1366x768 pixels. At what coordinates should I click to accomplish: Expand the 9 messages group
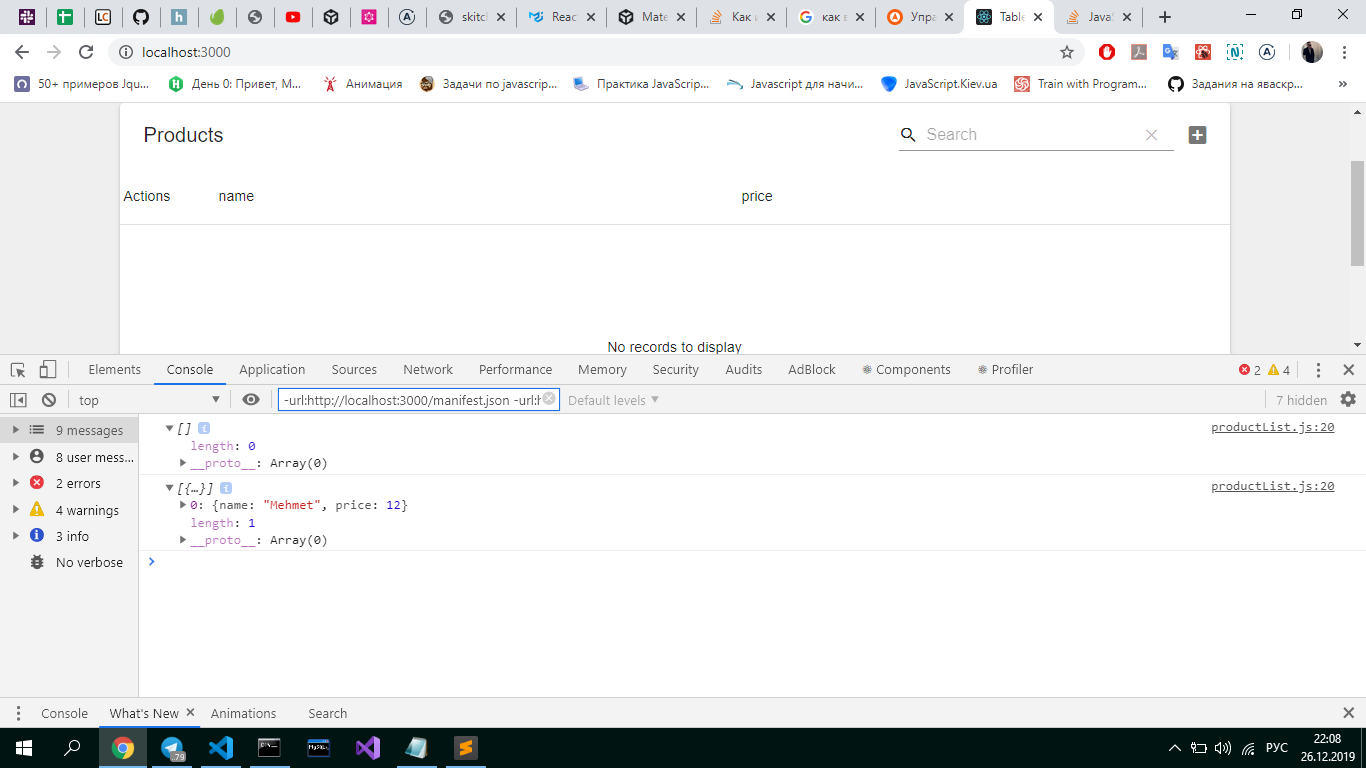(x=15, y=430)
